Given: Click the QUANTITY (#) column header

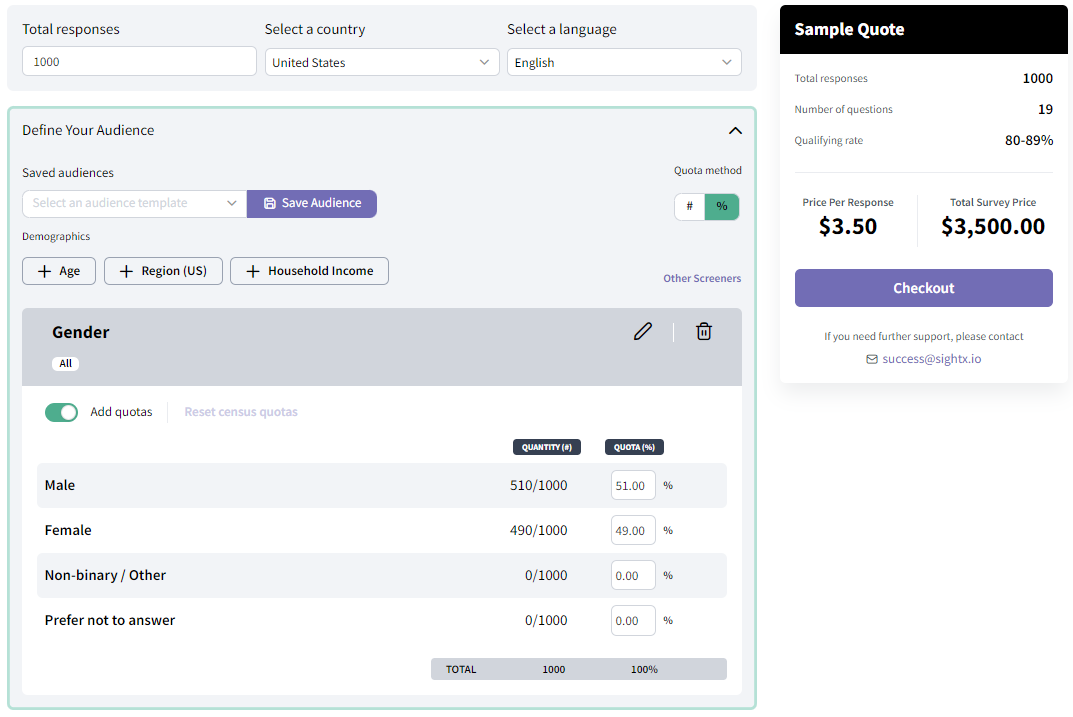Looking at the screenshot, I should (547, 447).
